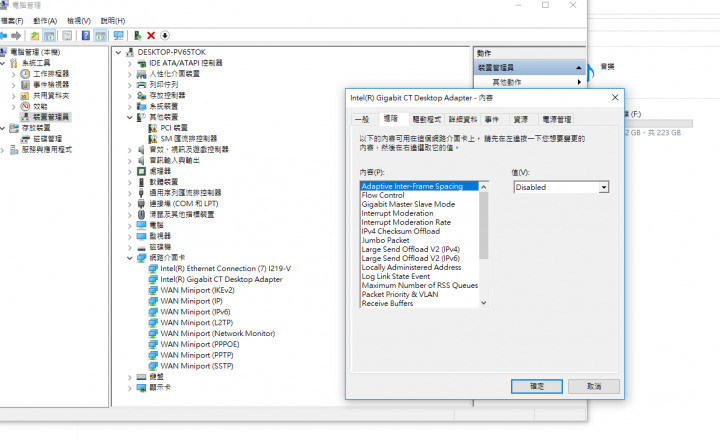
Task: Switch to the 一般 tab
Action: [362, 119]
